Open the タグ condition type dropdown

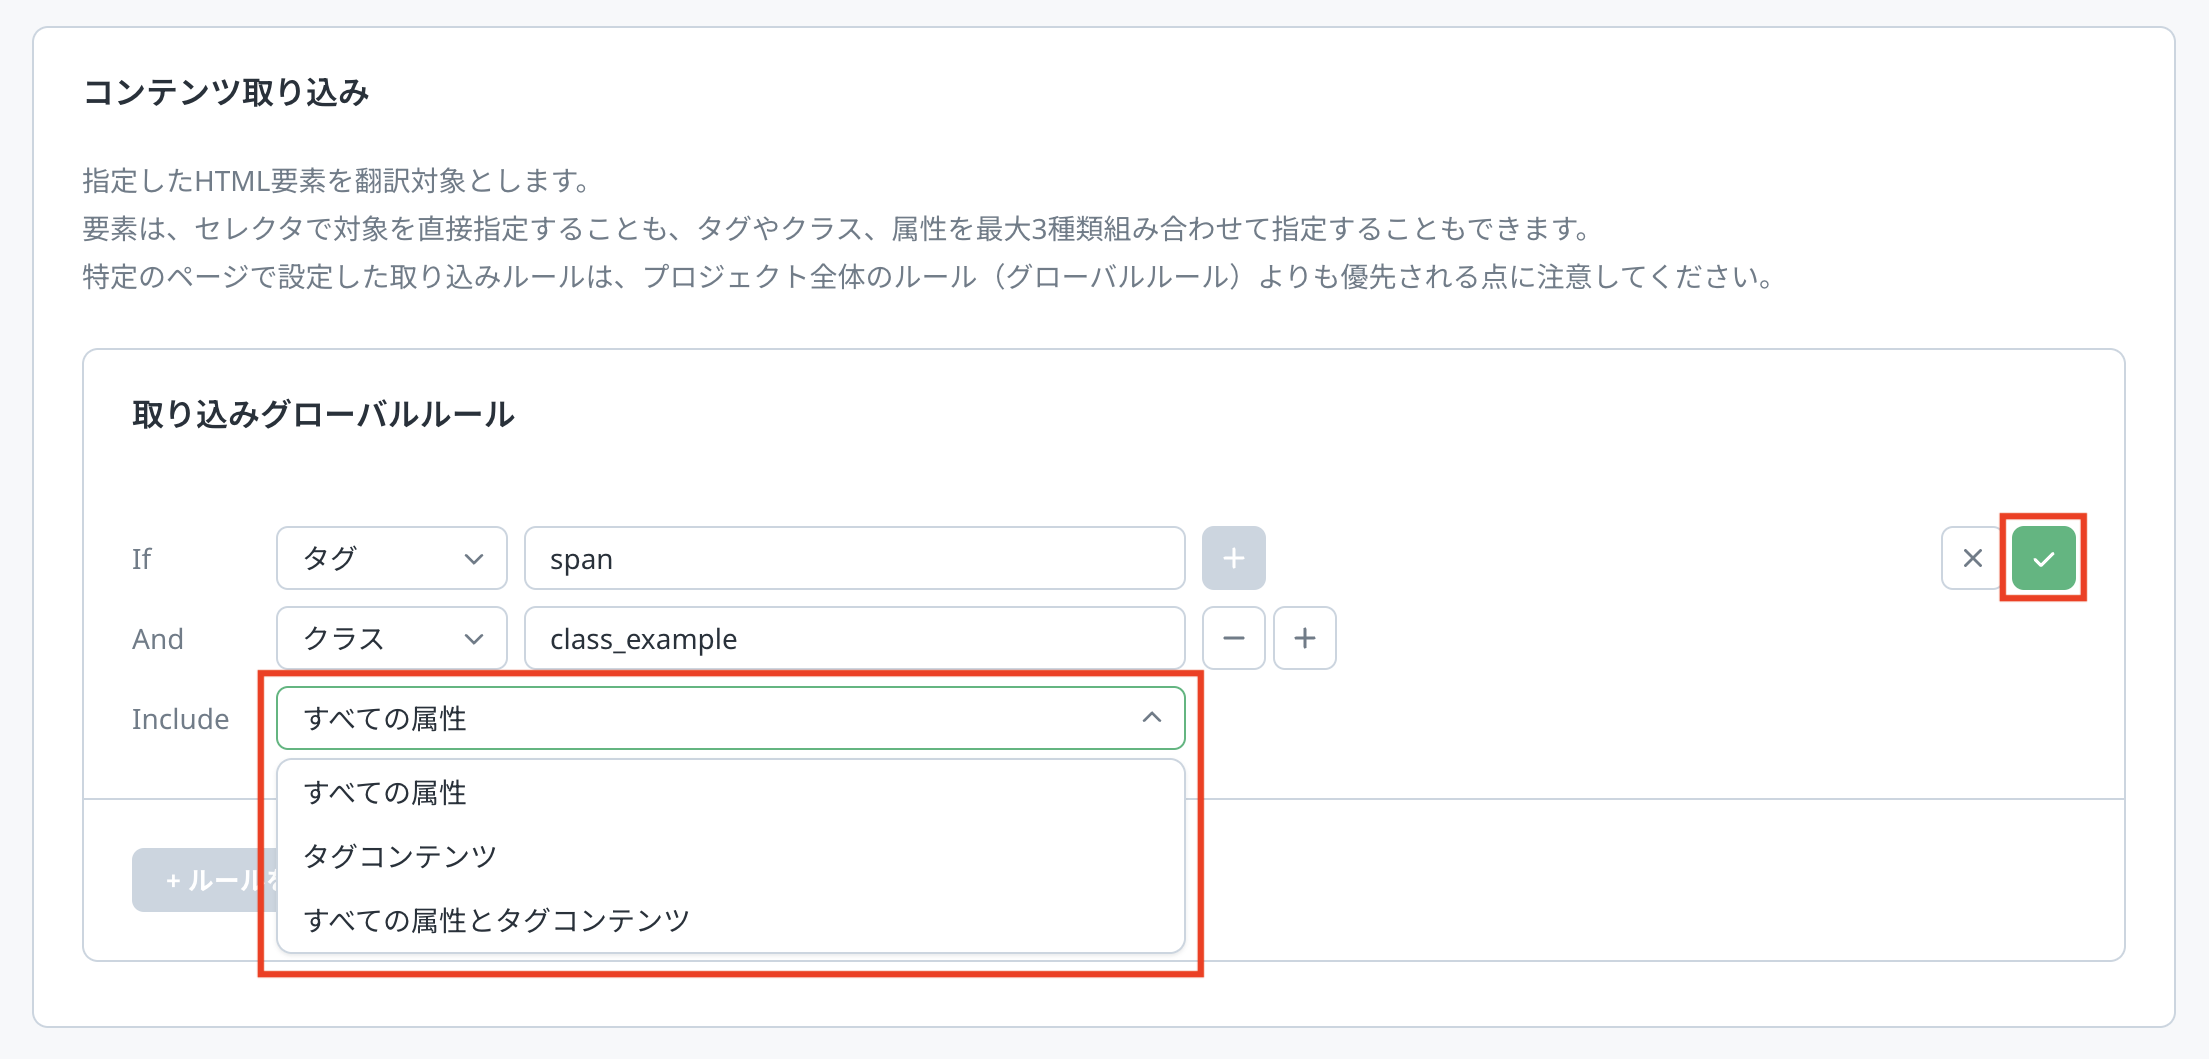(x=390, y=558)
